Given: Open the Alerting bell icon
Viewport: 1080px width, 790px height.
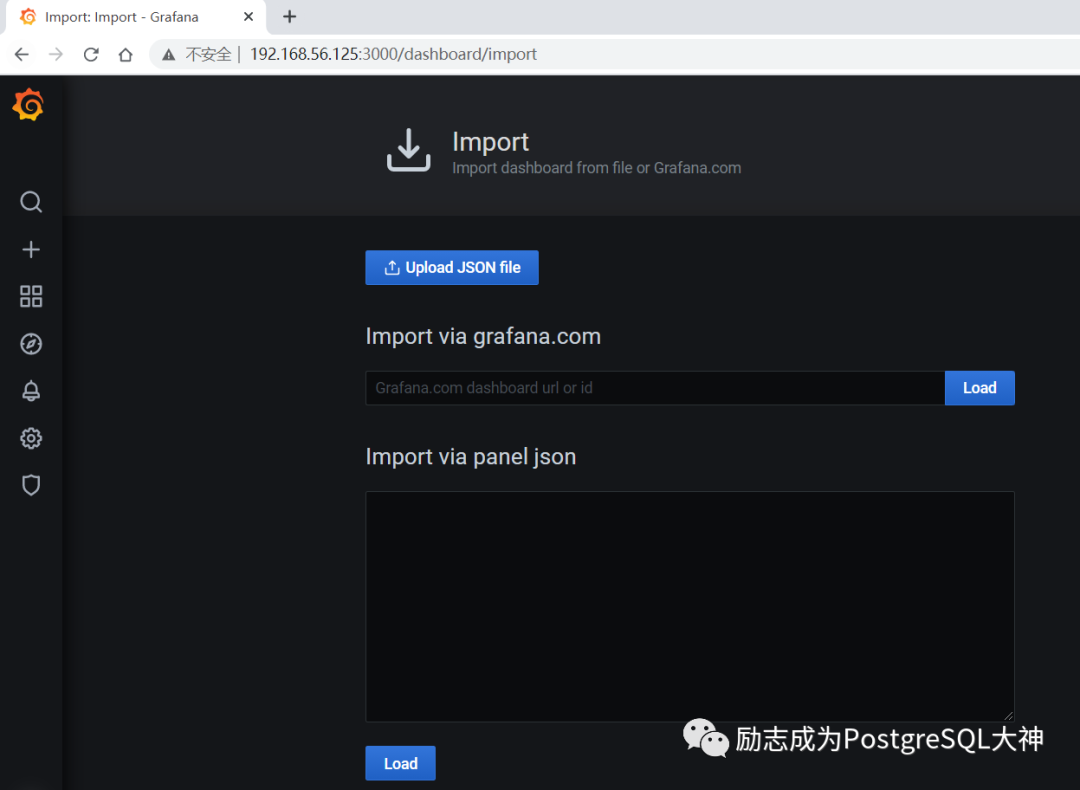Looking at the screenshot, I should click(x=31, y=391).
